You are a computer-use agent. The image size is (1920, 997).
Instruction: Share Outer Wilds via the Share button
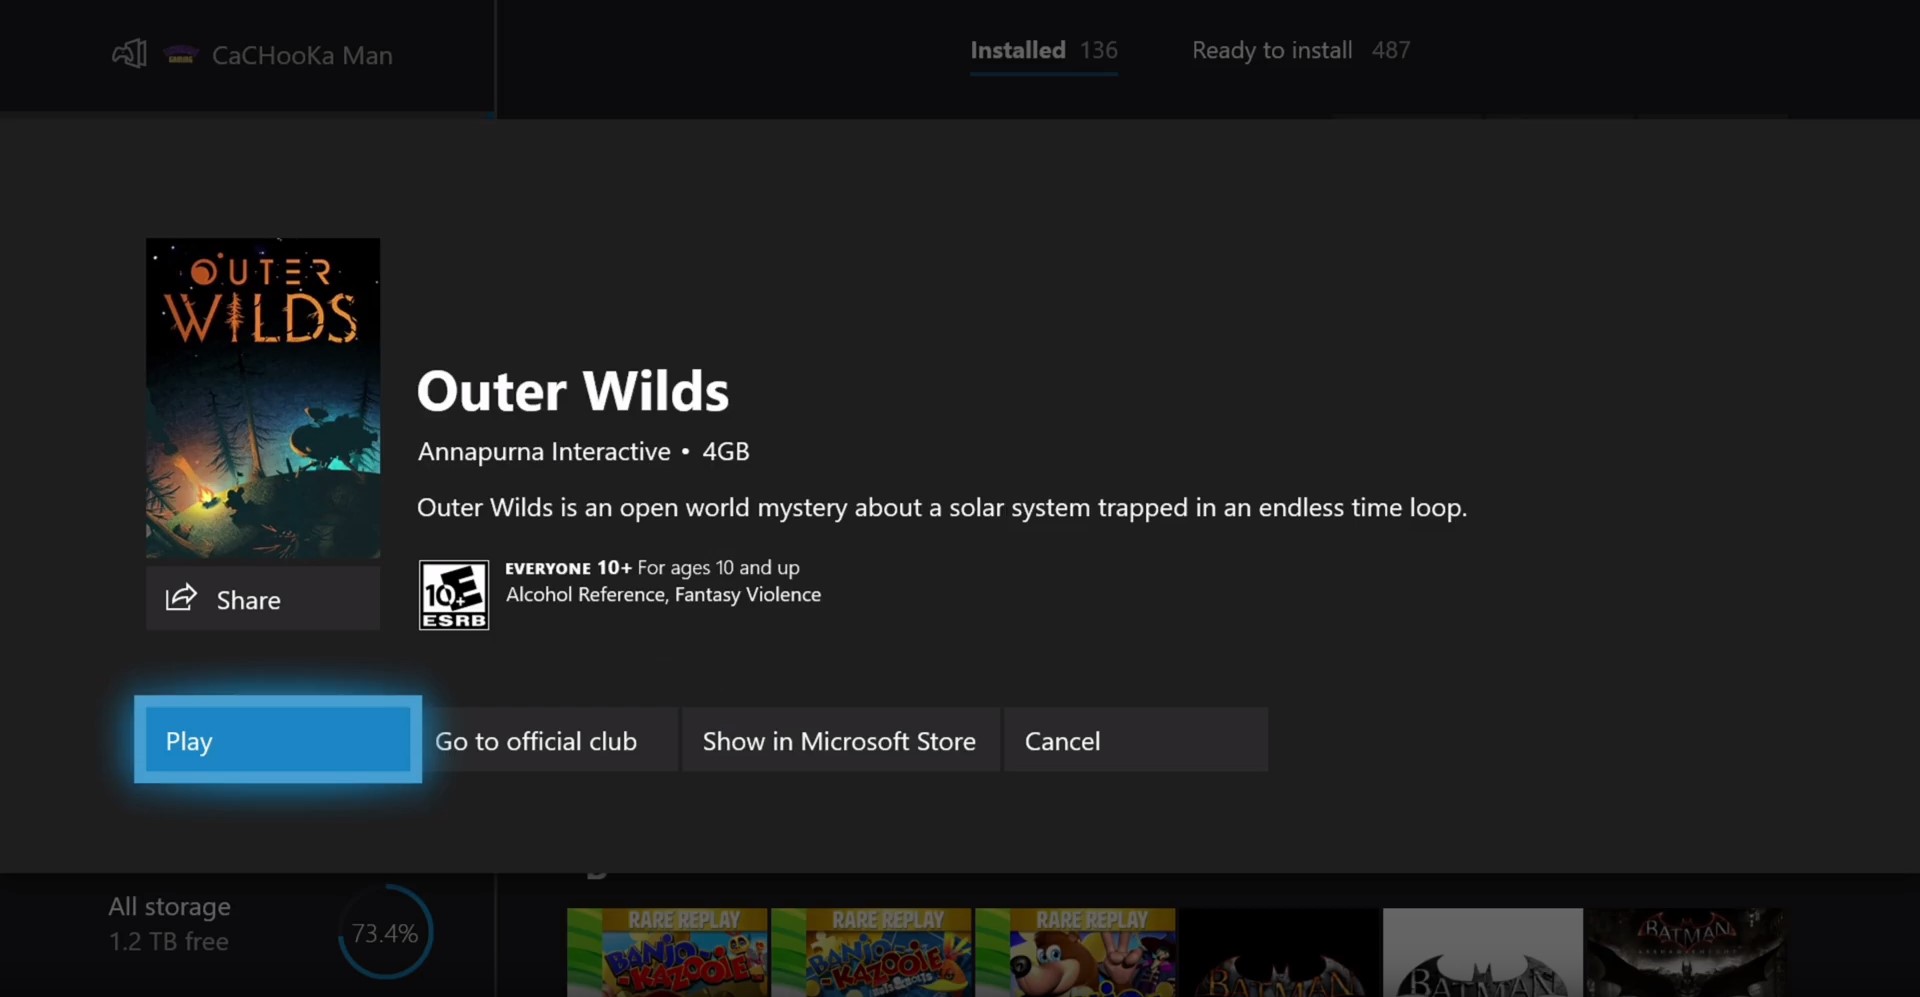coord(263,599)
